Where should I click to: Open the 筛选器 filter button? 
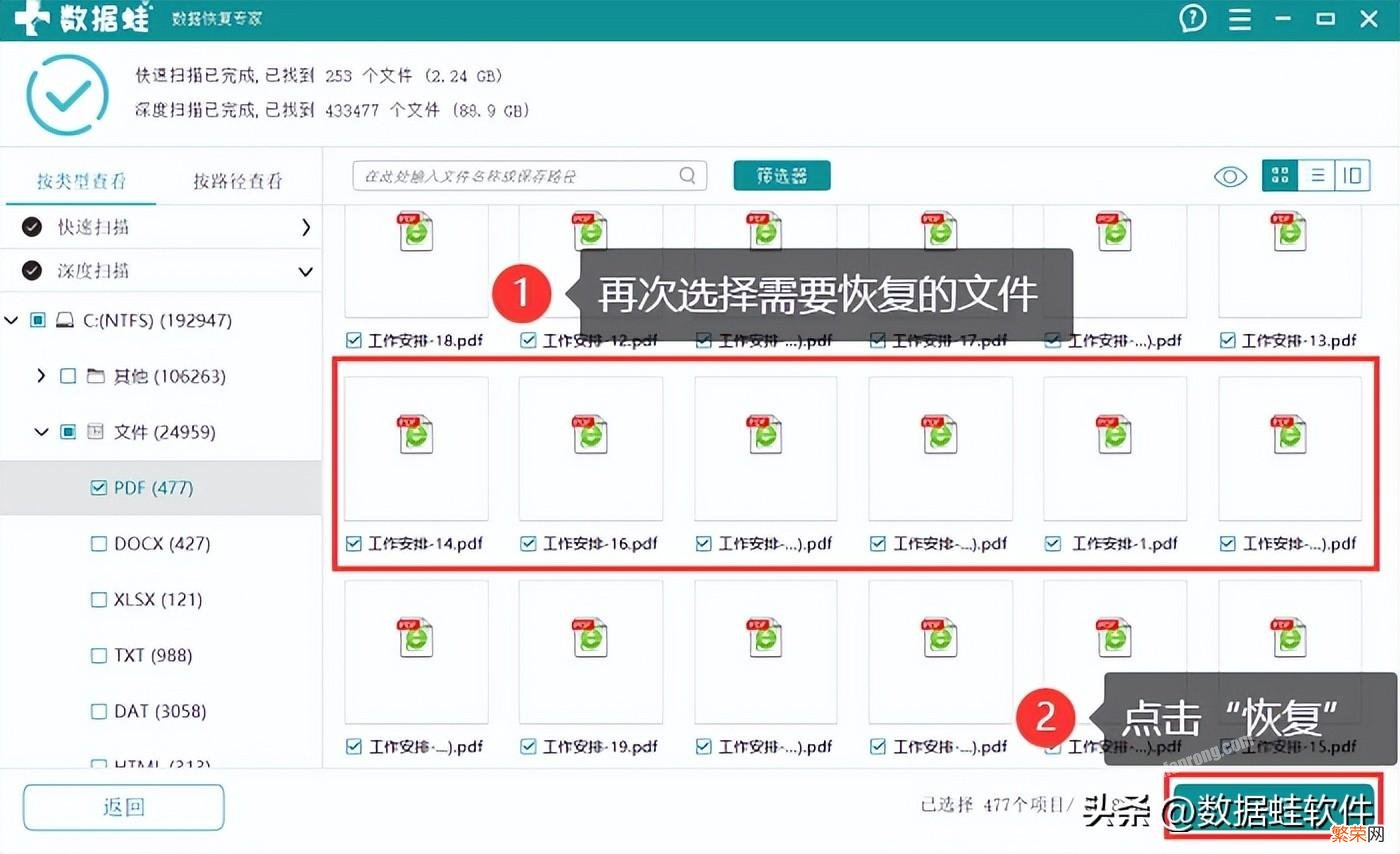tap(782, 176)
